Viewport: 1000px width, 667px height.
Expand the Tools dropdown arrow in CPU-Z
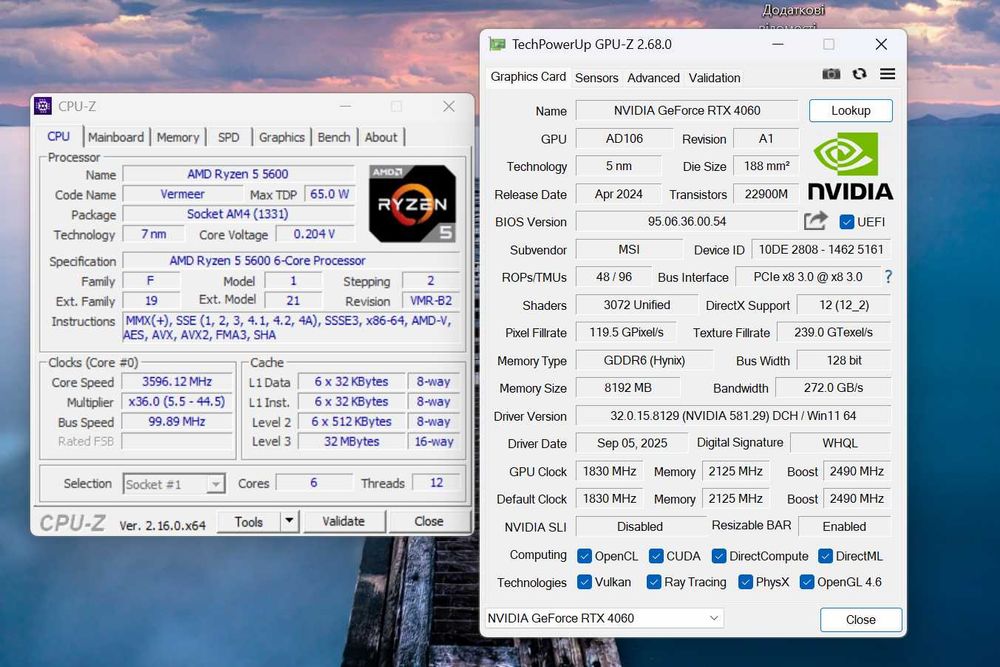289,521
